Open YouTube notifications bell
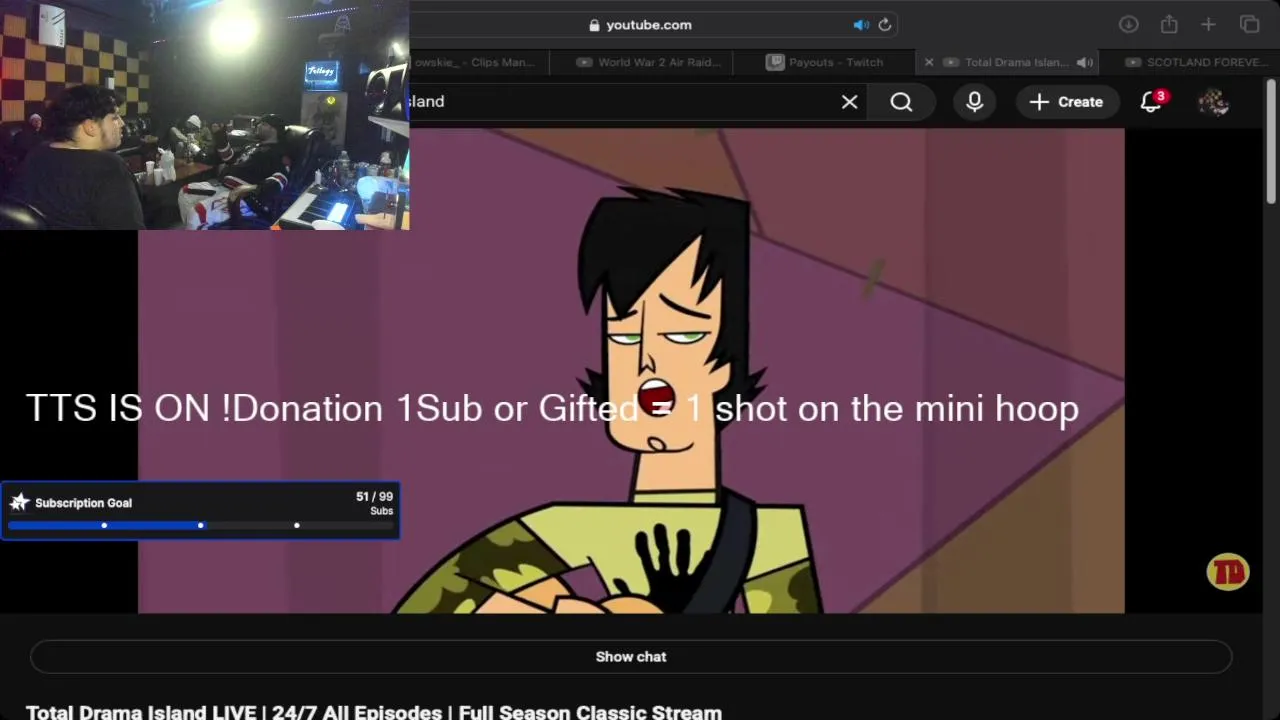 tap(1151, 102)
